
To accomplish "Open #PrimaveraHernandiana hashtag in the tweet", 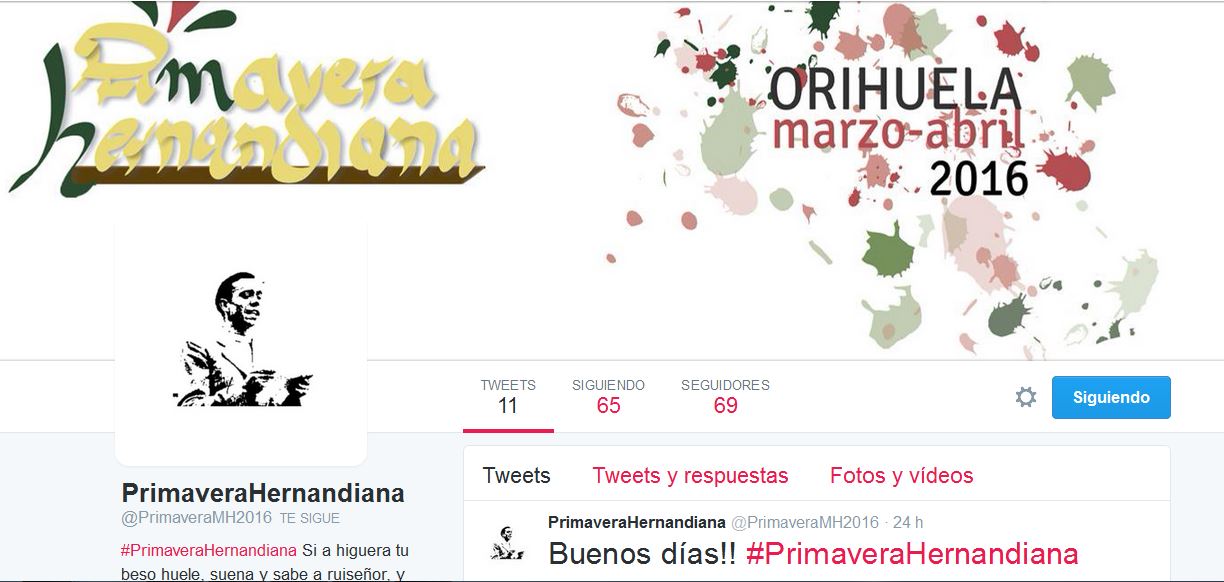I will point(912,553).
